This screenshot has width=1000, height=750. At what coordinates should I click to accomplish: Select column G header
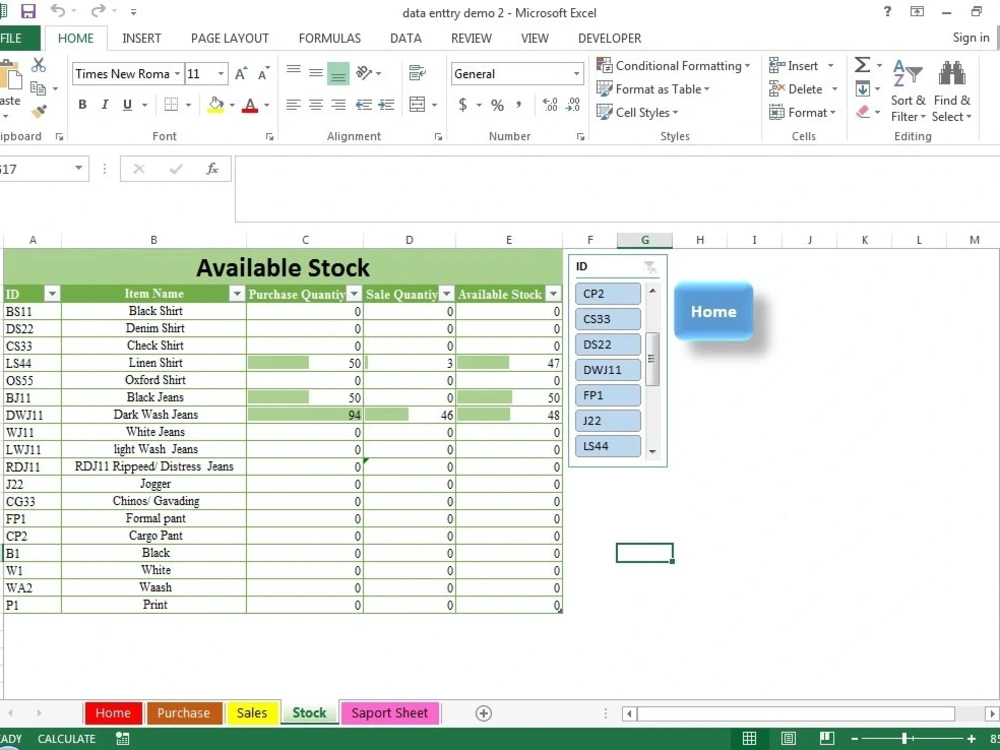click(645, 240)
